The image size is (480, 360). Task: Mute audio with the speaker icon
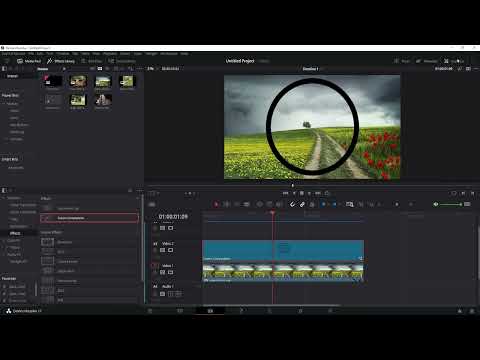click(x=436, y=204)
